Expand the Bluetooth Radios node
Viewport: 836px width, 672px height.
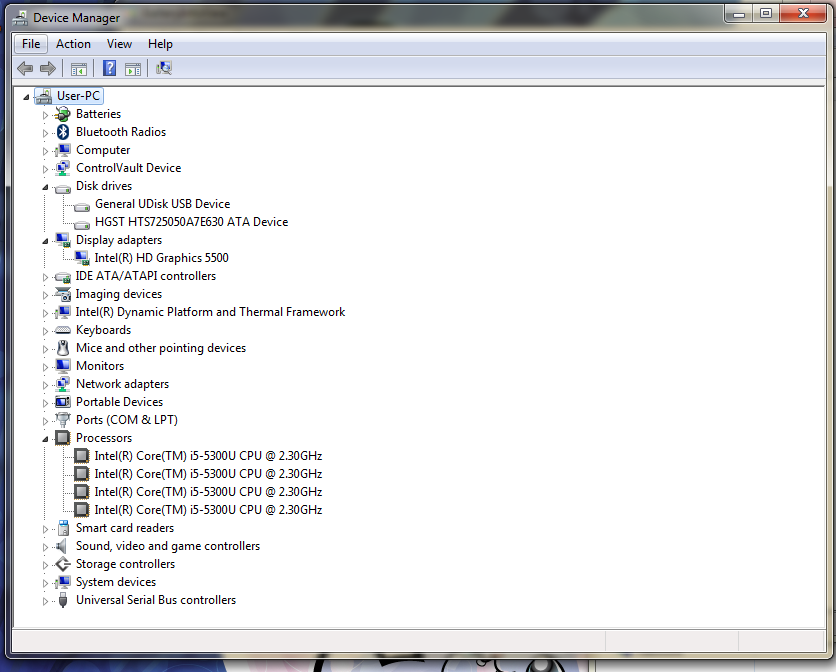pos(45,133)
